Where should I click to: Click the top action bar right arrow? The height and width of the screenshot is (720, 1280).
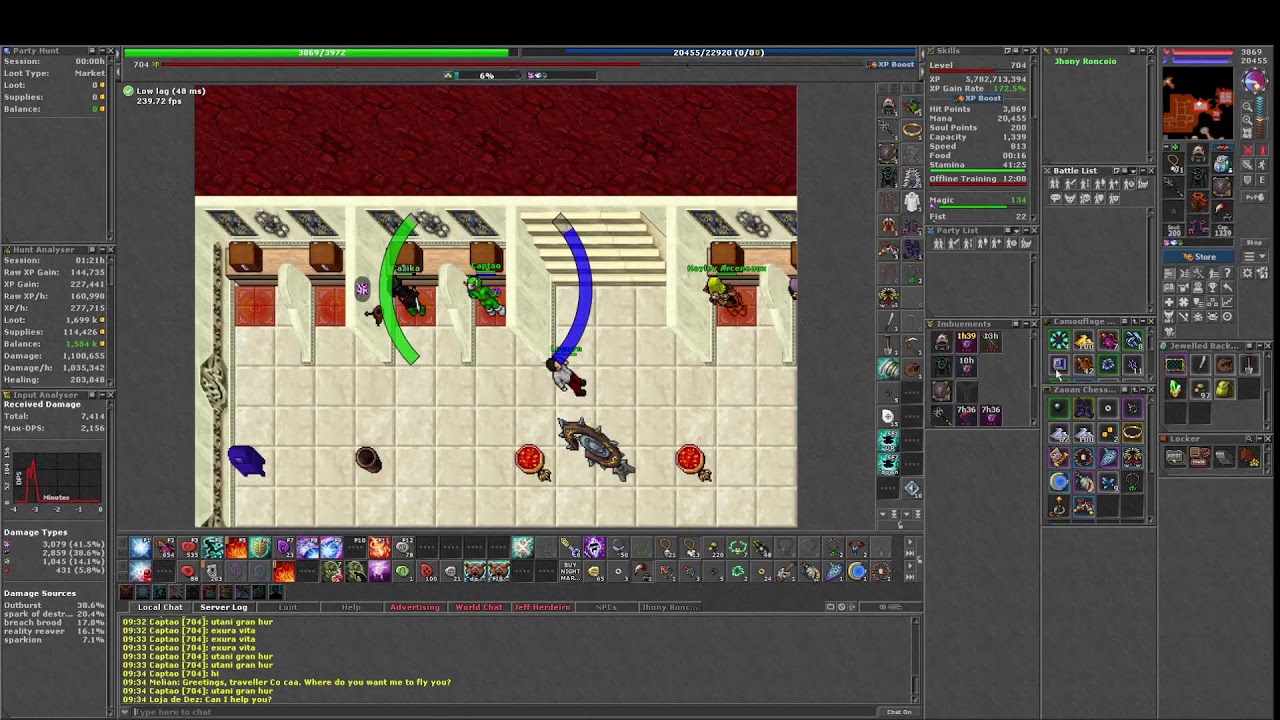pos(910,542)
